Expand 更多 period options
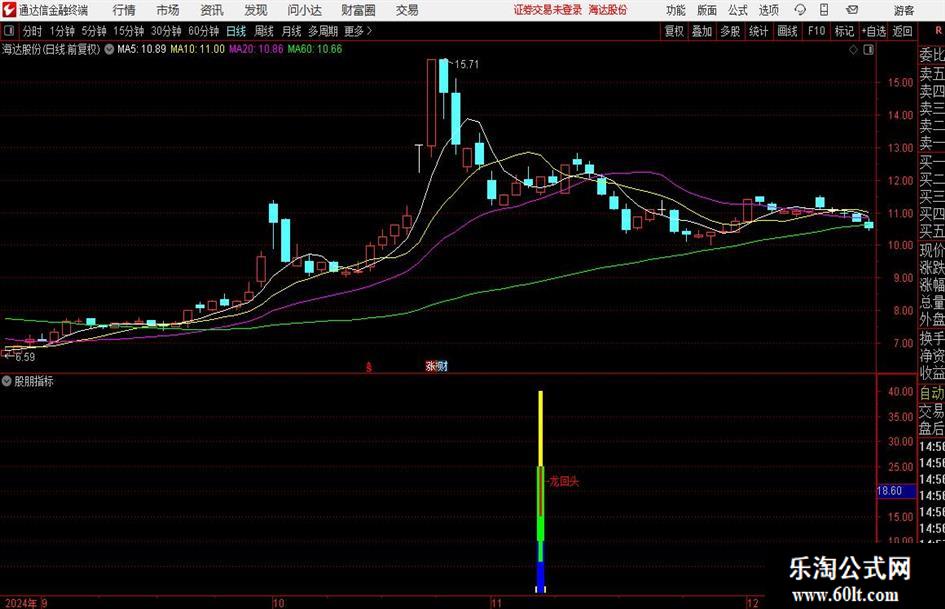Viewport: 945px width, 609px height. coord(358,31)
